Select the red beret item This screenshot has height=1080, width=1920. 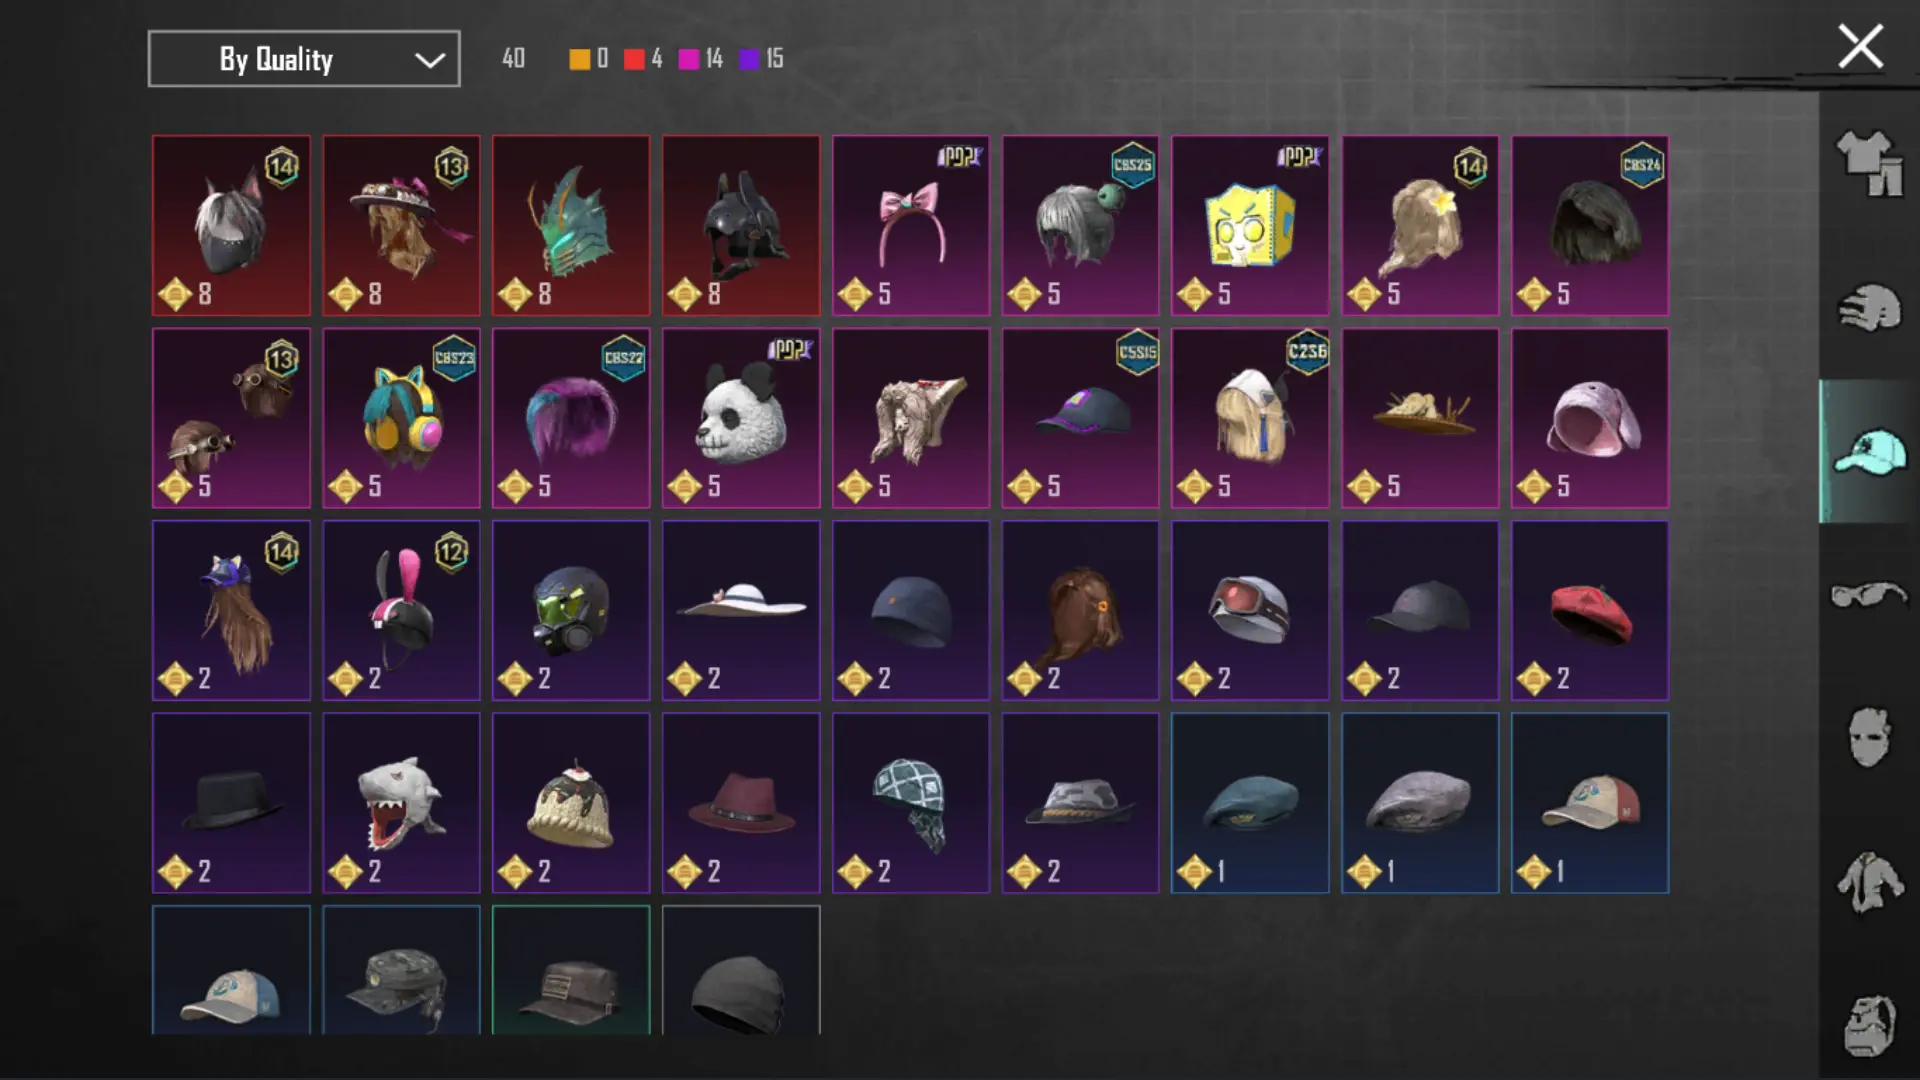[1590, 610]
